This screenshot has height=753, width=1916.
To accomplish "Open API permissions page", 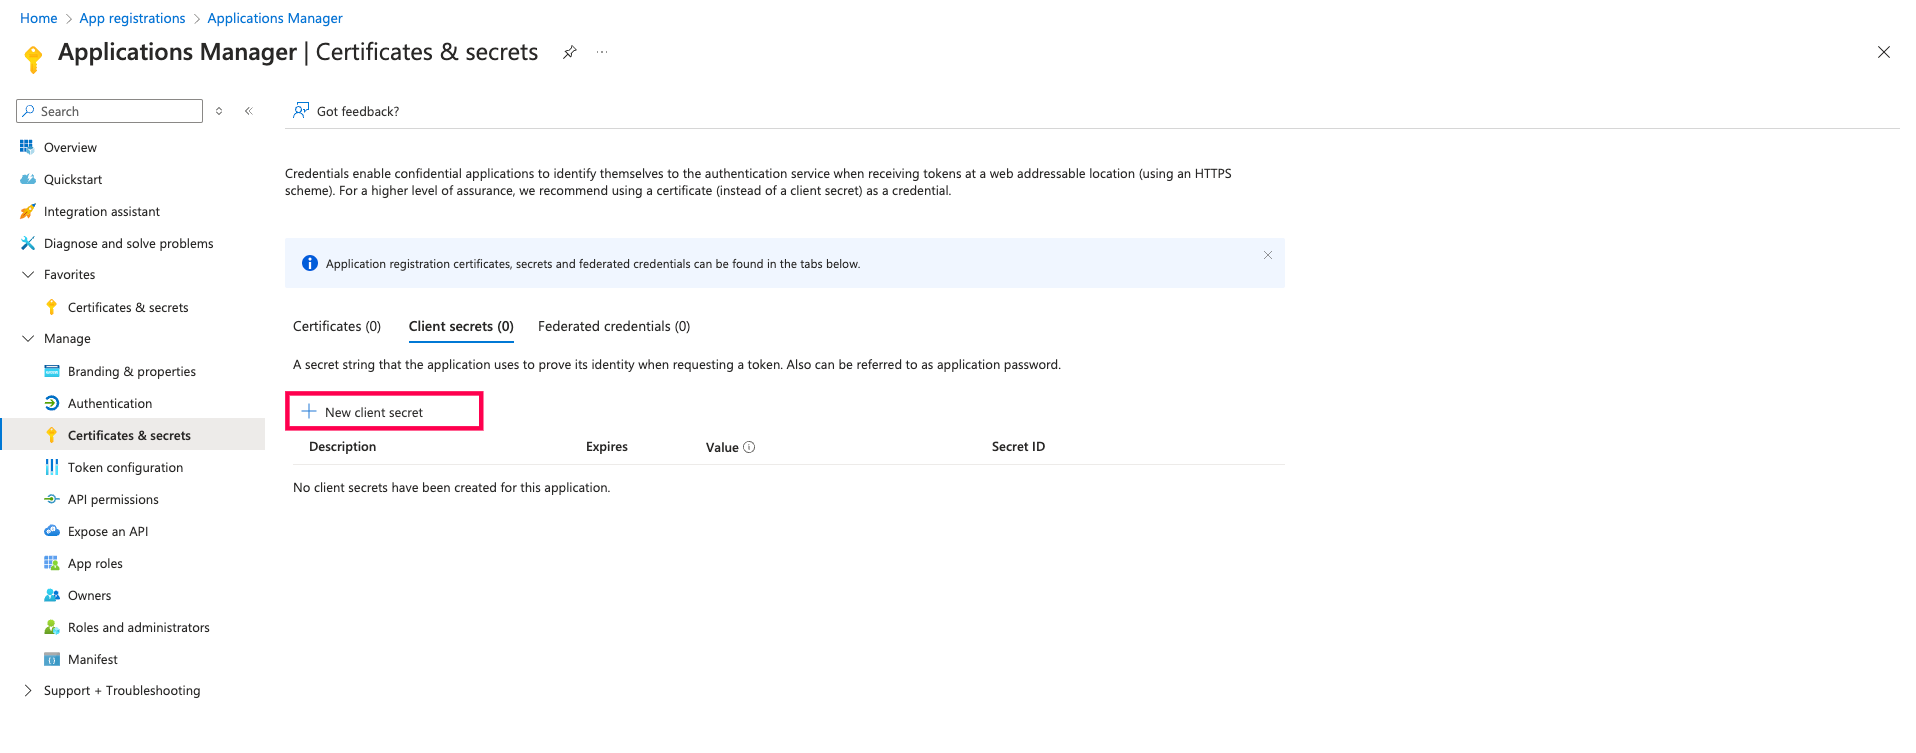I will tap(113, 499).
